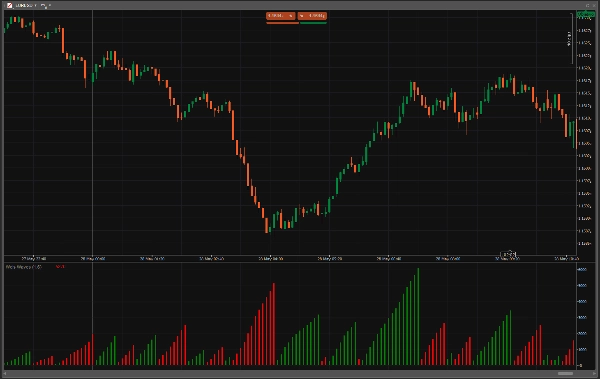Click the highlighted time label on time axis
The width and height of the screenshot is (600, 379).
(x=509, y=254)
